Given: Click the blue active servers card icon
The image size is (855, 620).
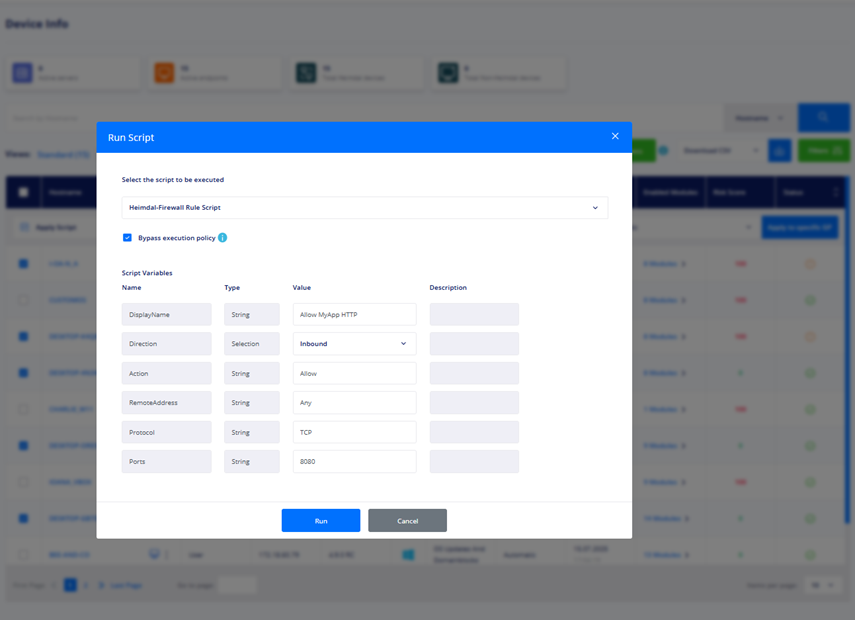Looking at the screenshot, I should 22,73.
